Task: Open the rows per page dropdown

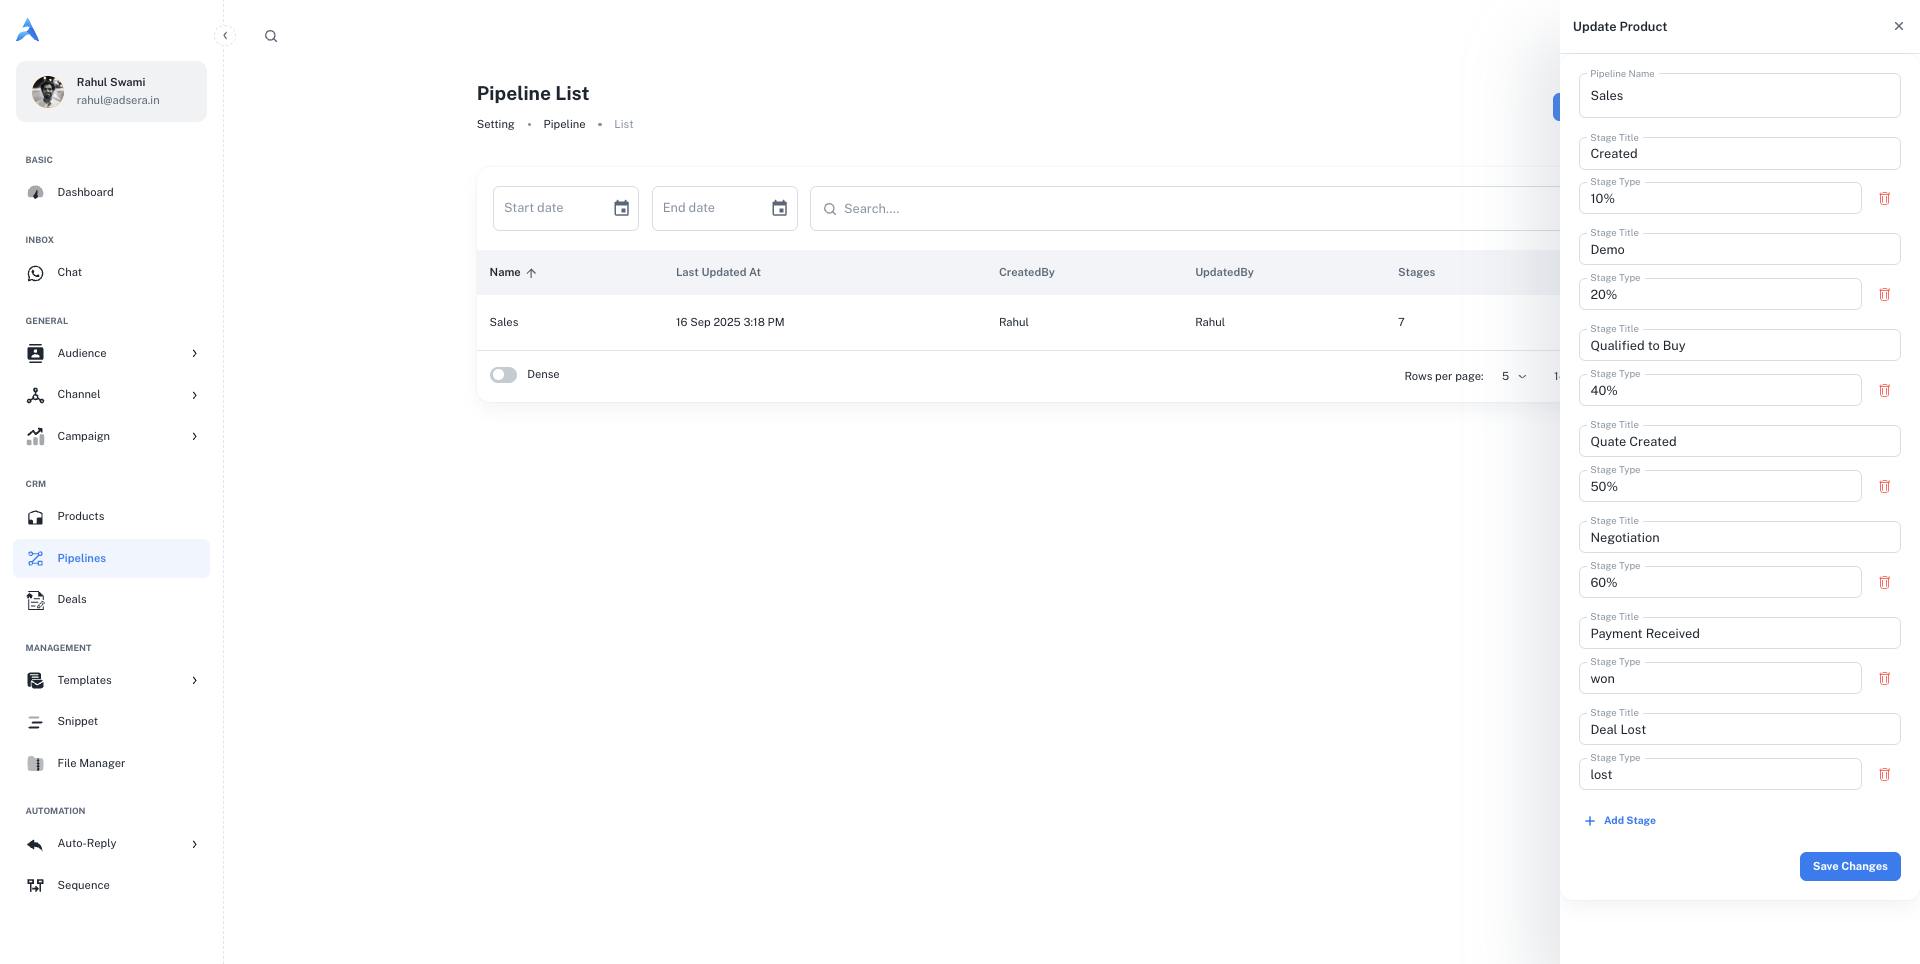Action: [x=1514, y=376]
